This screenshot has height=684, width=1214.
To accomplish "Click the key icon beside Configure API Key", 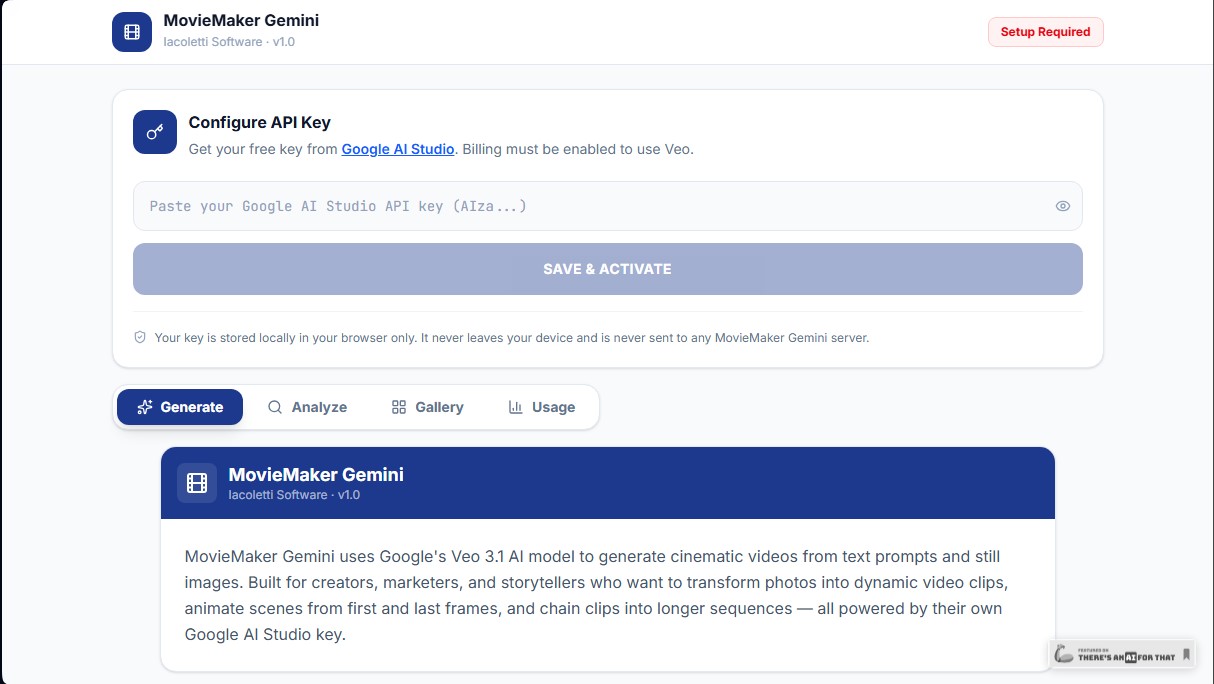I will pos(155,132).
